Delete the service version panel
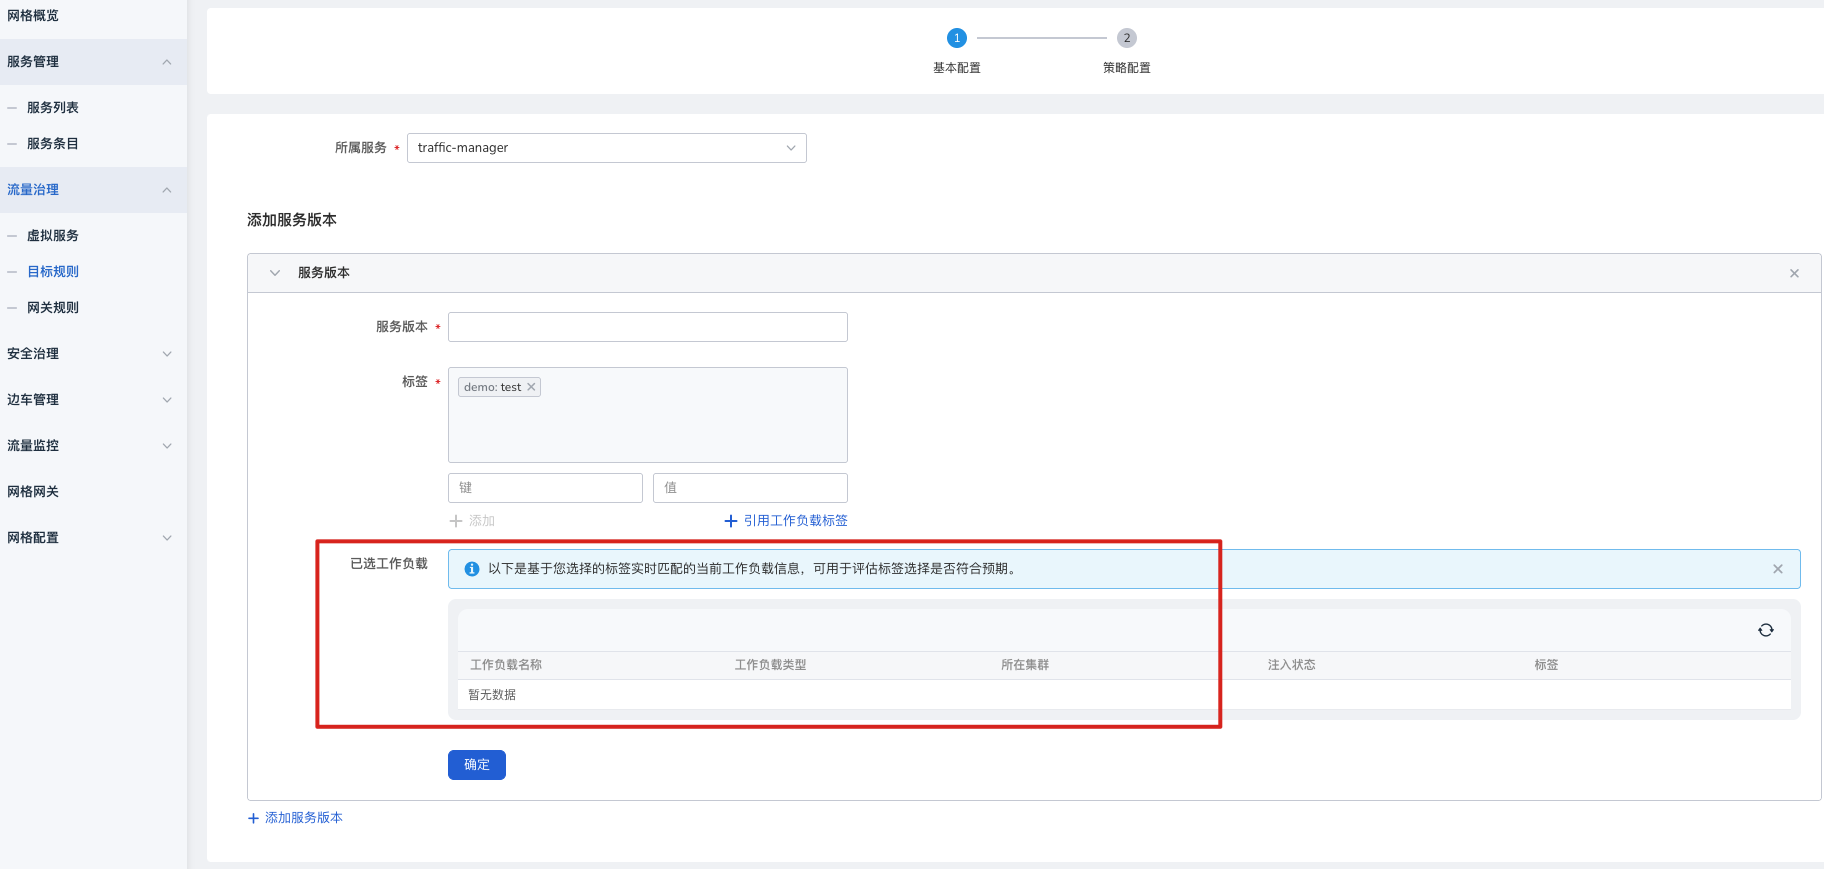Image resolution: width=1824 pixels, height=869 pixels. tap(1794, 273)
